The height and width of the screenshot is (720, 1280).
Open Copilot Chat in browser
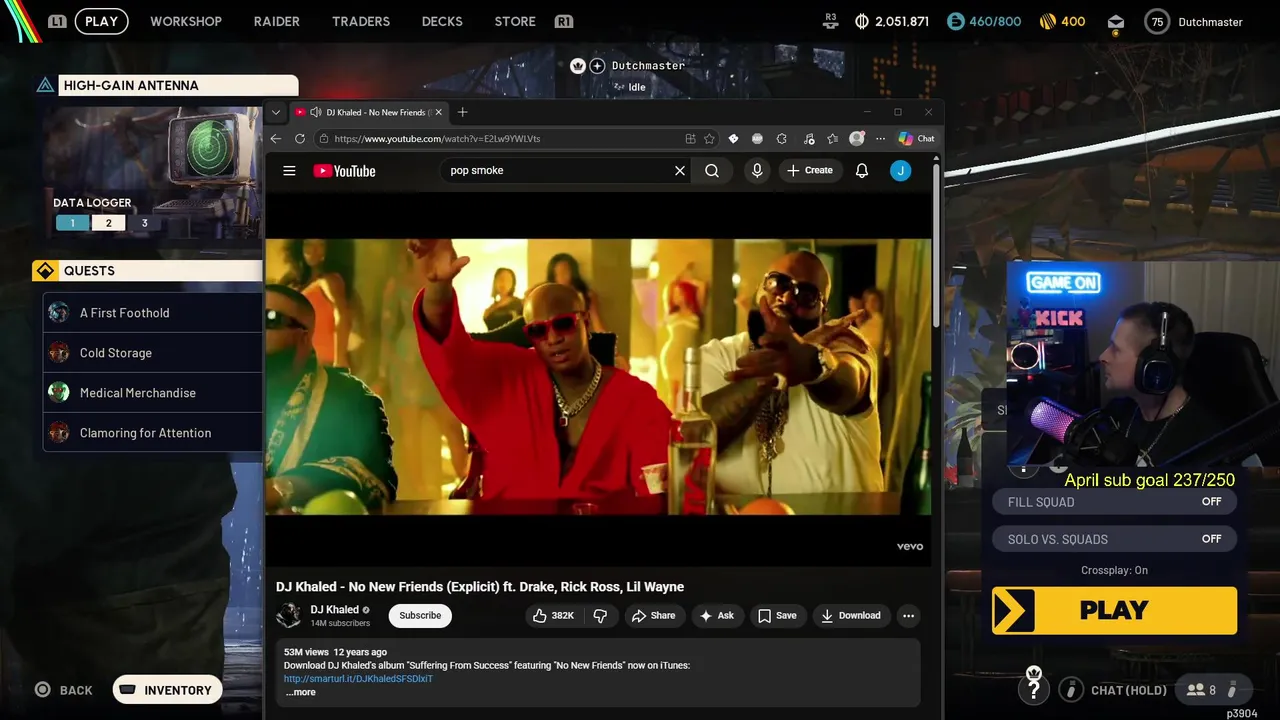click(916, 139)
